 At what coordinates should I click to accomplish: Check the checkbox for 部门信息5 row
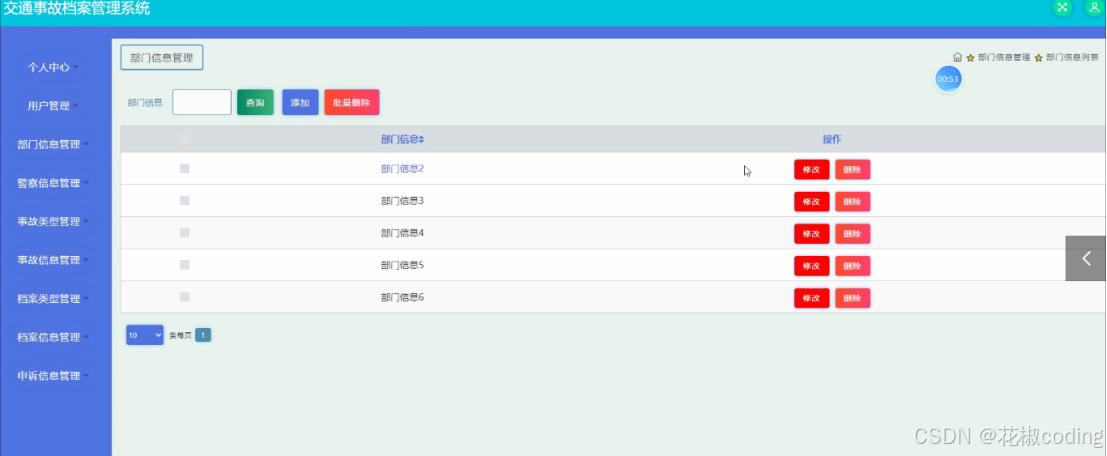185,265
